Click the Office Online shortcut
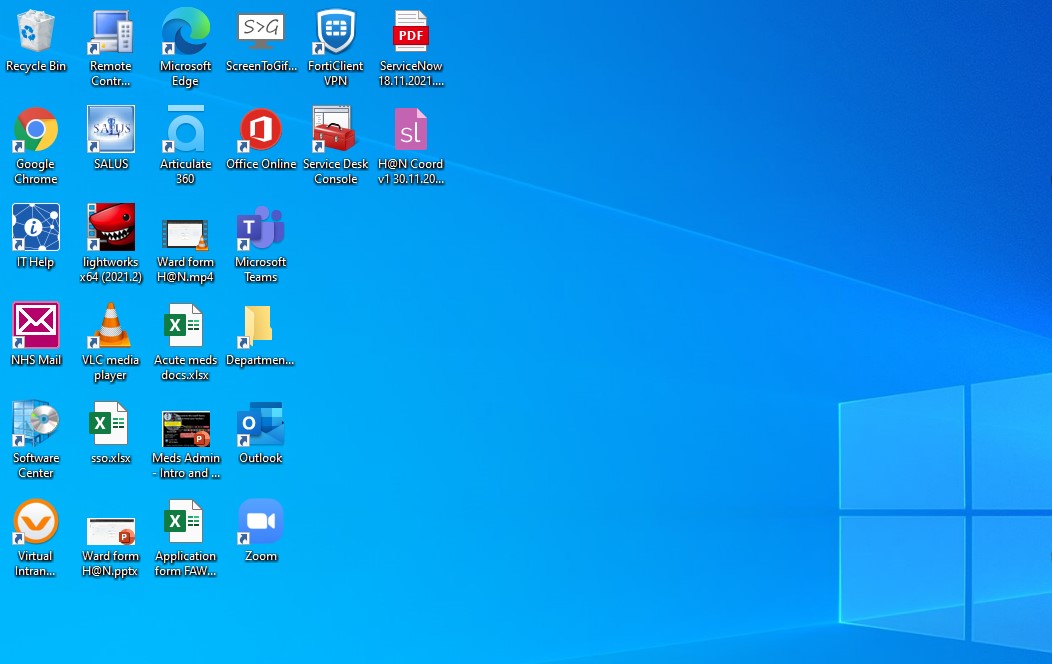1052x664 pixels. pyautogui.click(x=261, y=129)
